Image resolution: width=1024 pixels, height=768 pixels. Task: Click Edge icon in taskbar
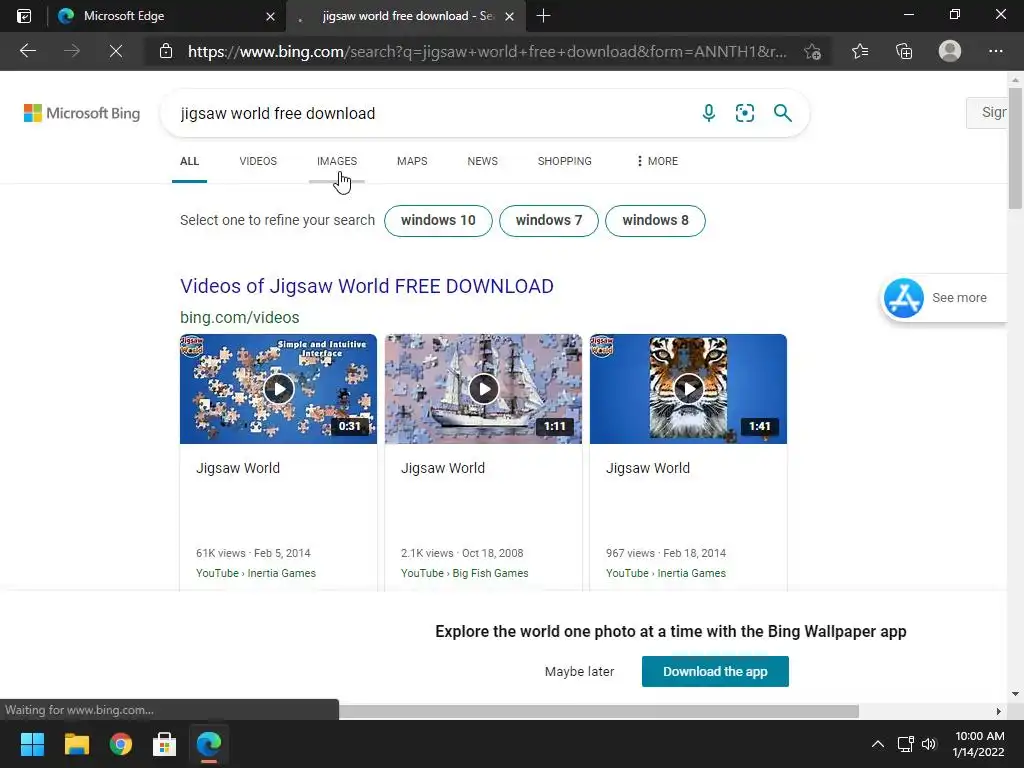pos(209,744)
